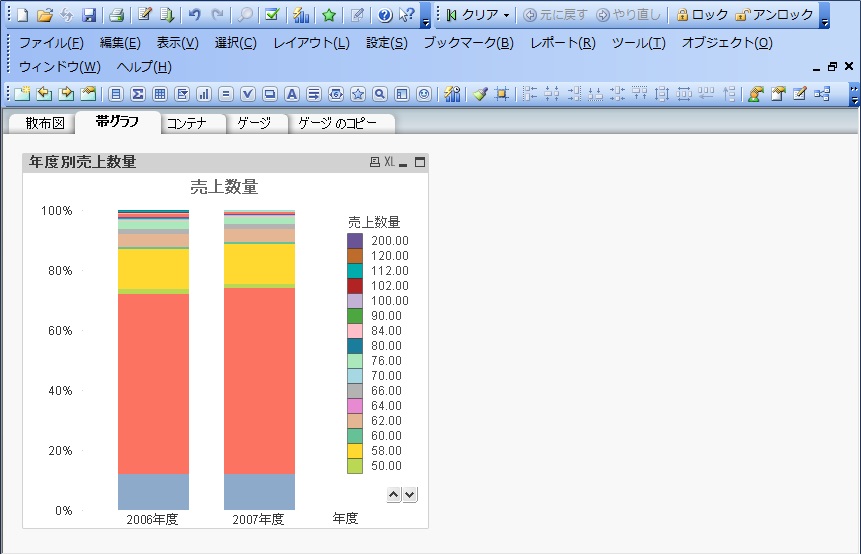Open help via the blue question mark icon
The image size is (861, 554).
click(385, 15)
